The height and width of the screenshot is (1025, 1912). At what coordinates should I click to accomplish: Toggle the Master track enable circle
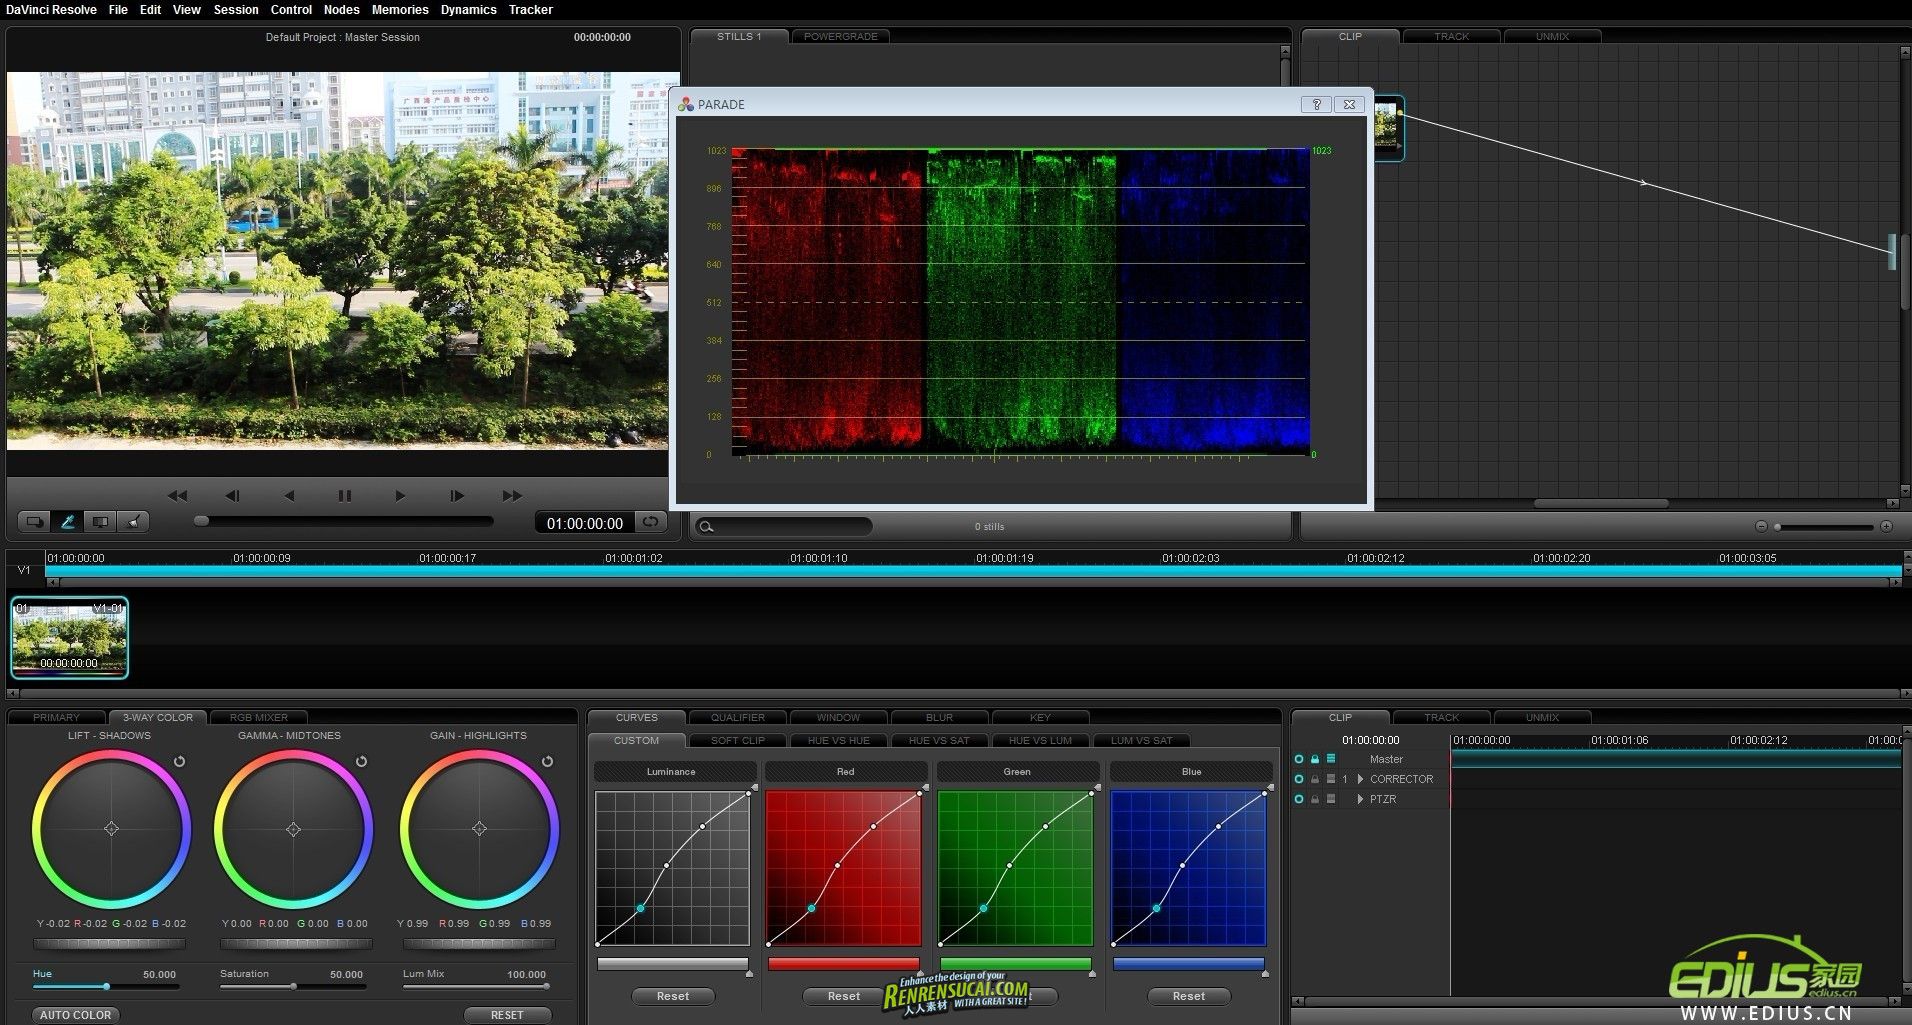1299,759
